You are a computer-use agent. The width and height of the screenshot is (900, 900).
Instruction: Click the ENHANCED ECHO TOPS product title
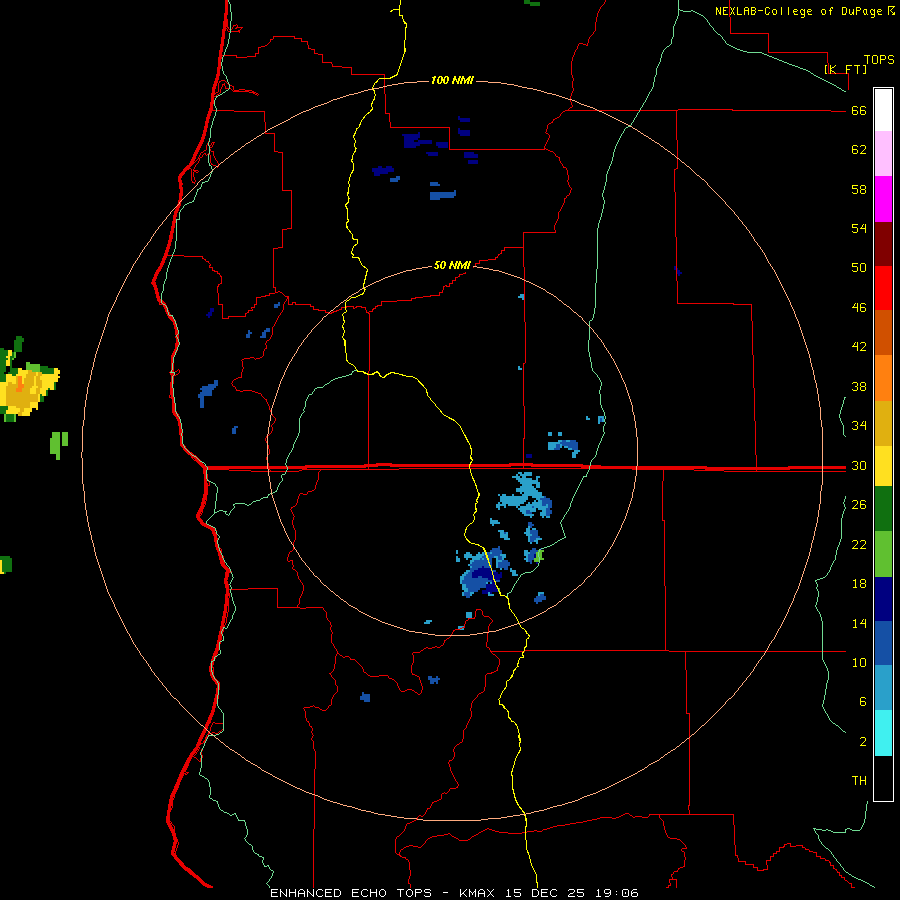(x=351, y=893)
